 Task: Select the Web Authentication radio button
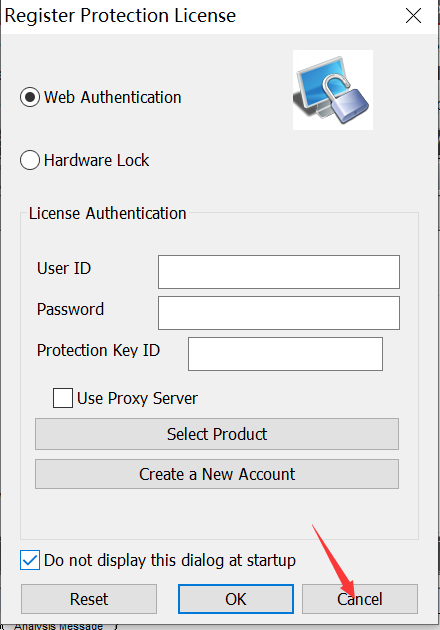pos(30,97)
